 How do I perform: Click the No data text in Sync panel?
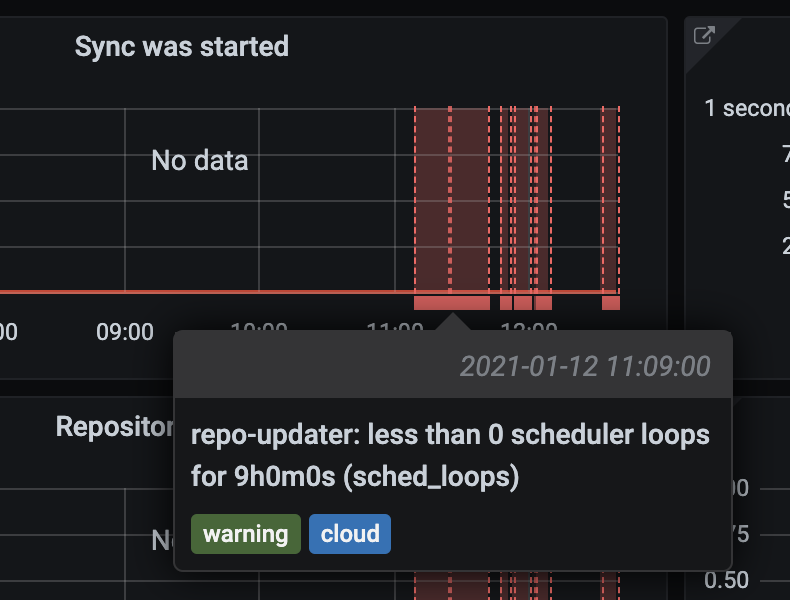coord(200,161)
